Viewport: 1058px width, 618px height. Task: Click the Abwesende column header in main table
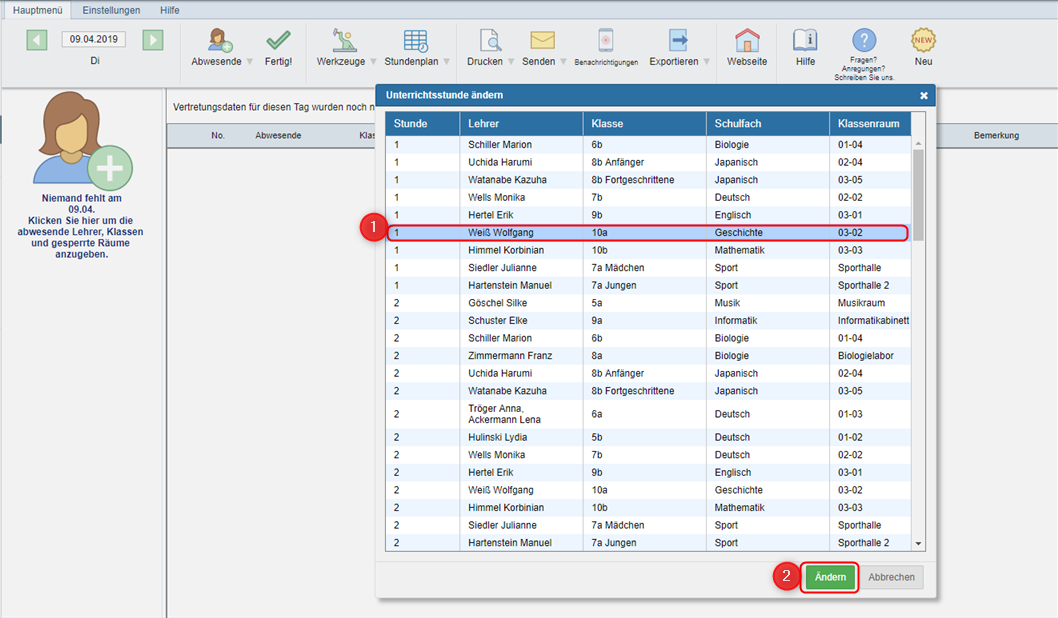click(x=278, y=136)
